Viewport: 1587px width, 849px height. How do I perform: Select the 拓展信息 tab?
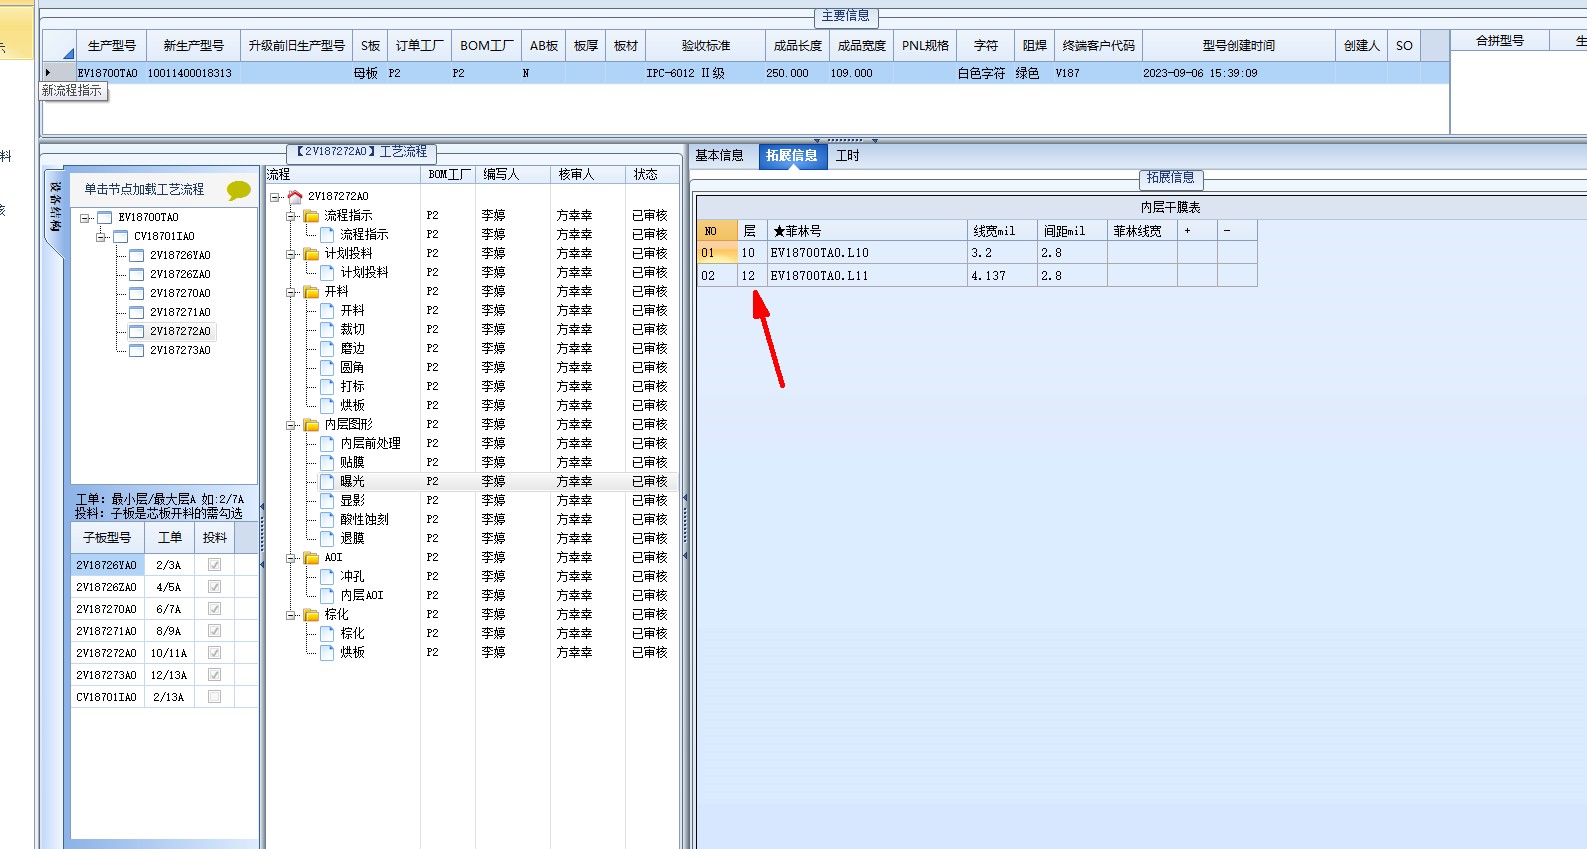coord(792,156)
